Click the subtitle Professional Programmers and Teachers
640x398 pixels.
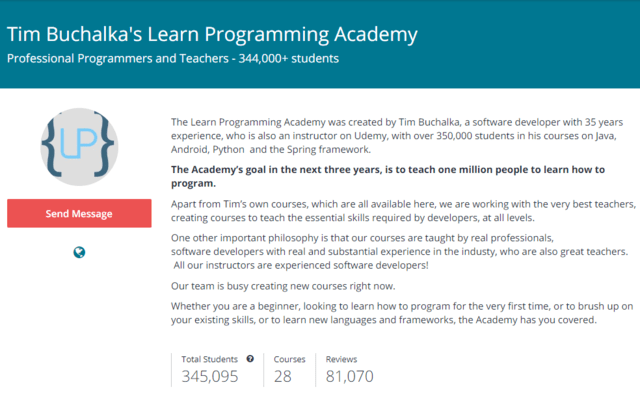118,58
